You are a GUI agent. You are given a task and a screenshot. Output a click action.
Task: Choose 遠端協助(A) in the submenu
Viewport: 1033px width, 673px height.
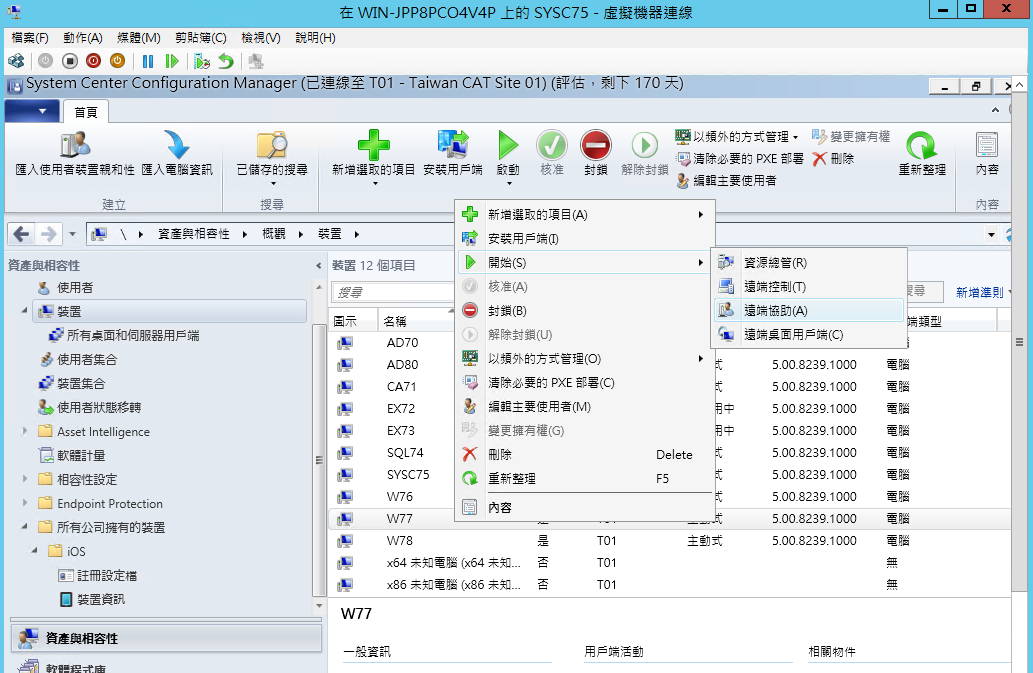tap(808, 310)
